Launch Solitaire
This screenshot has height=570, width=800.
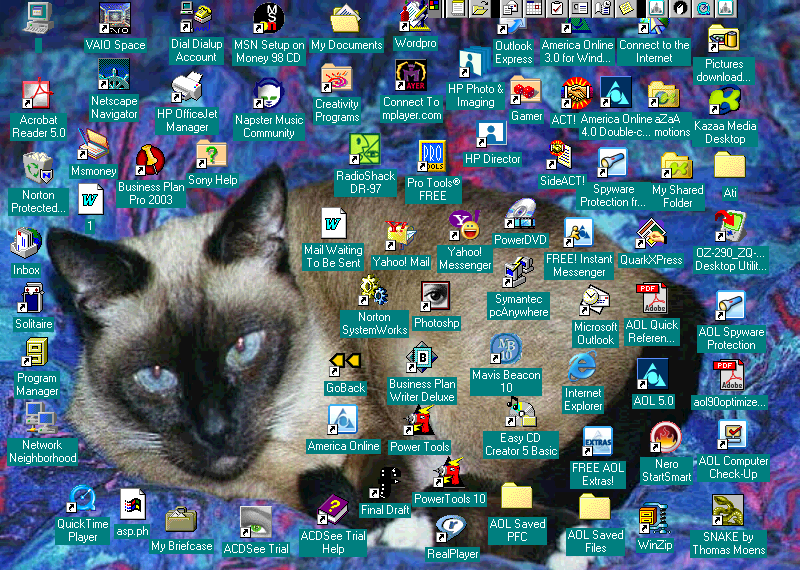(33, 298)
